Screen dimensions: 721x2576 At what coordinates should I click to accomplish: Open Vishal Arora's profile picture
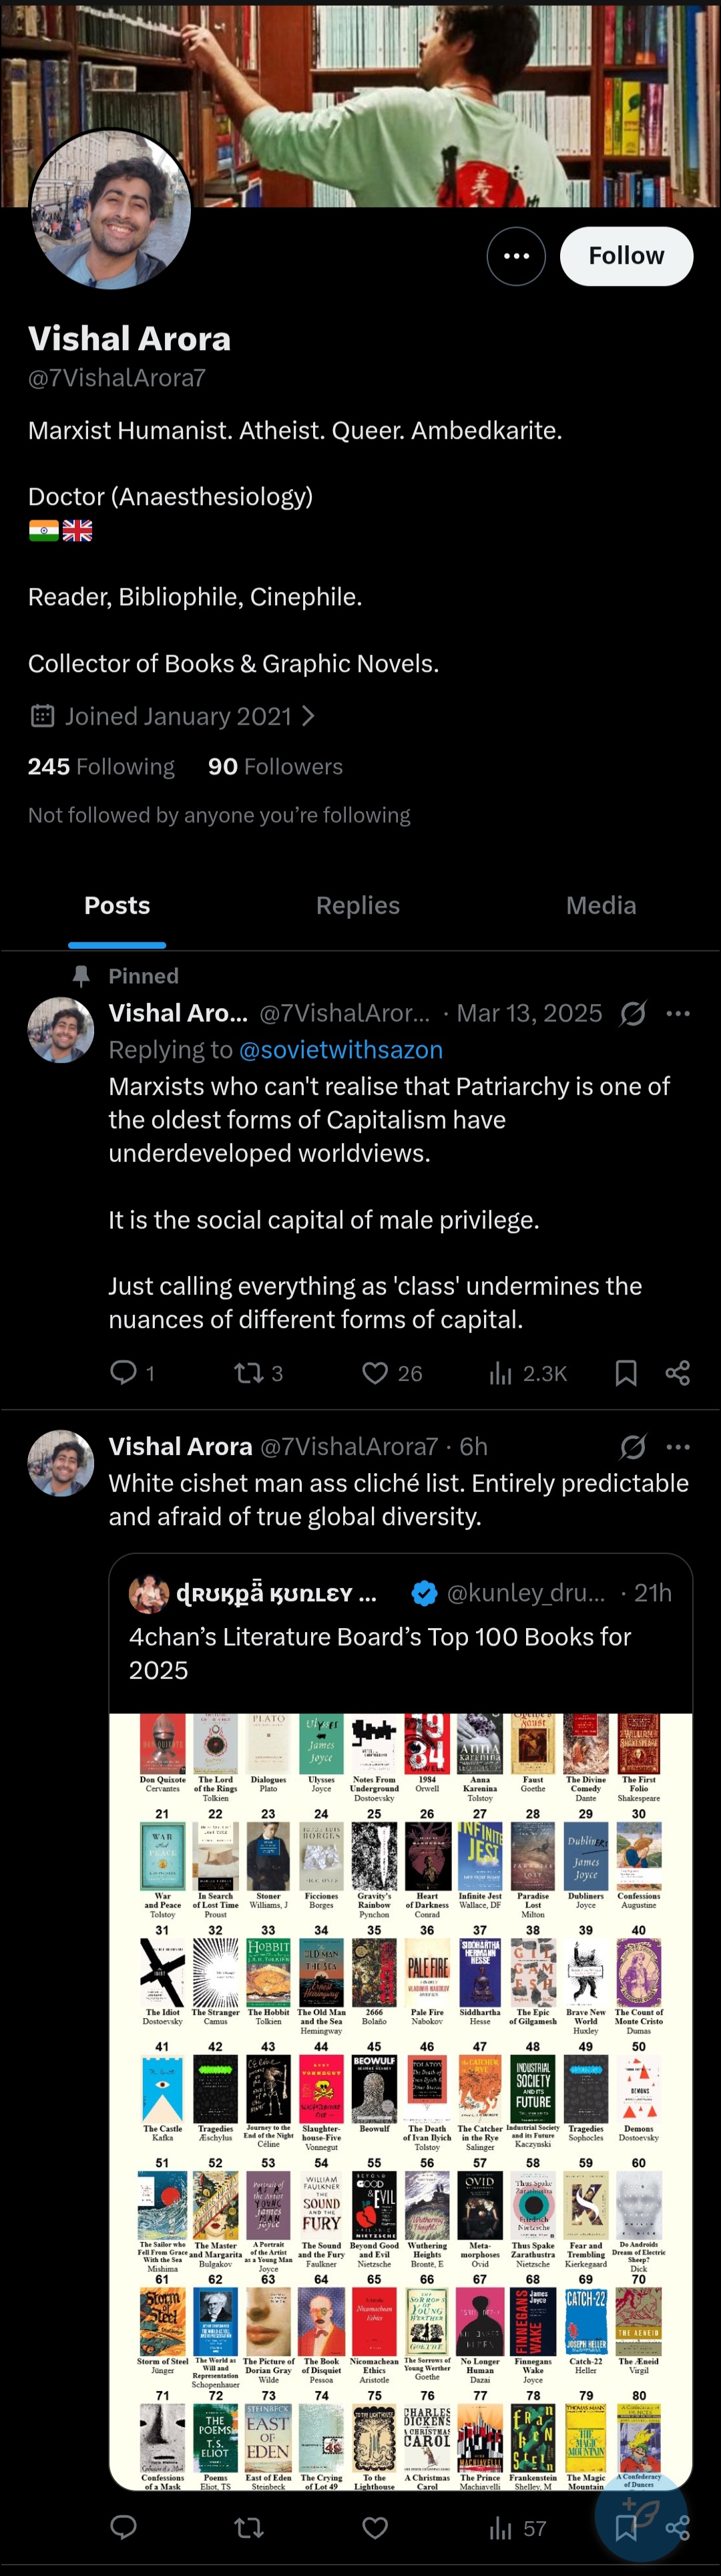(111, 208)
